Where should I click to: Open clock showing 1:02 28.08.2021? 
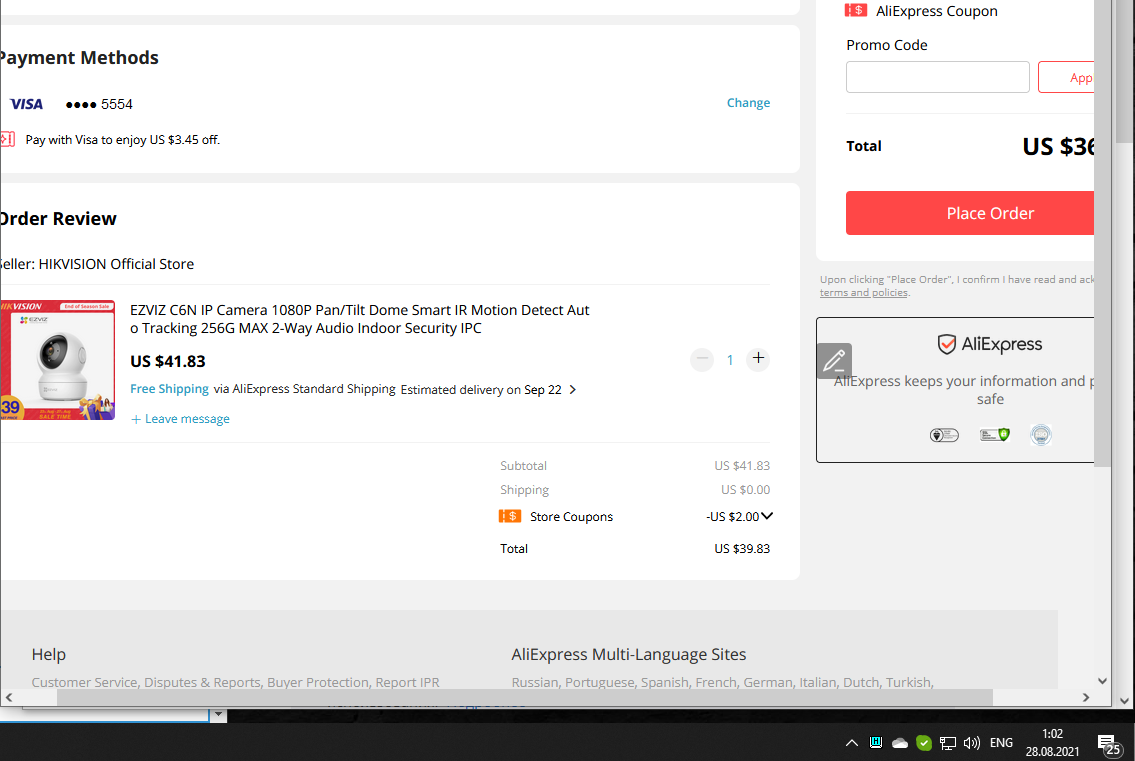click(1052, 743)
